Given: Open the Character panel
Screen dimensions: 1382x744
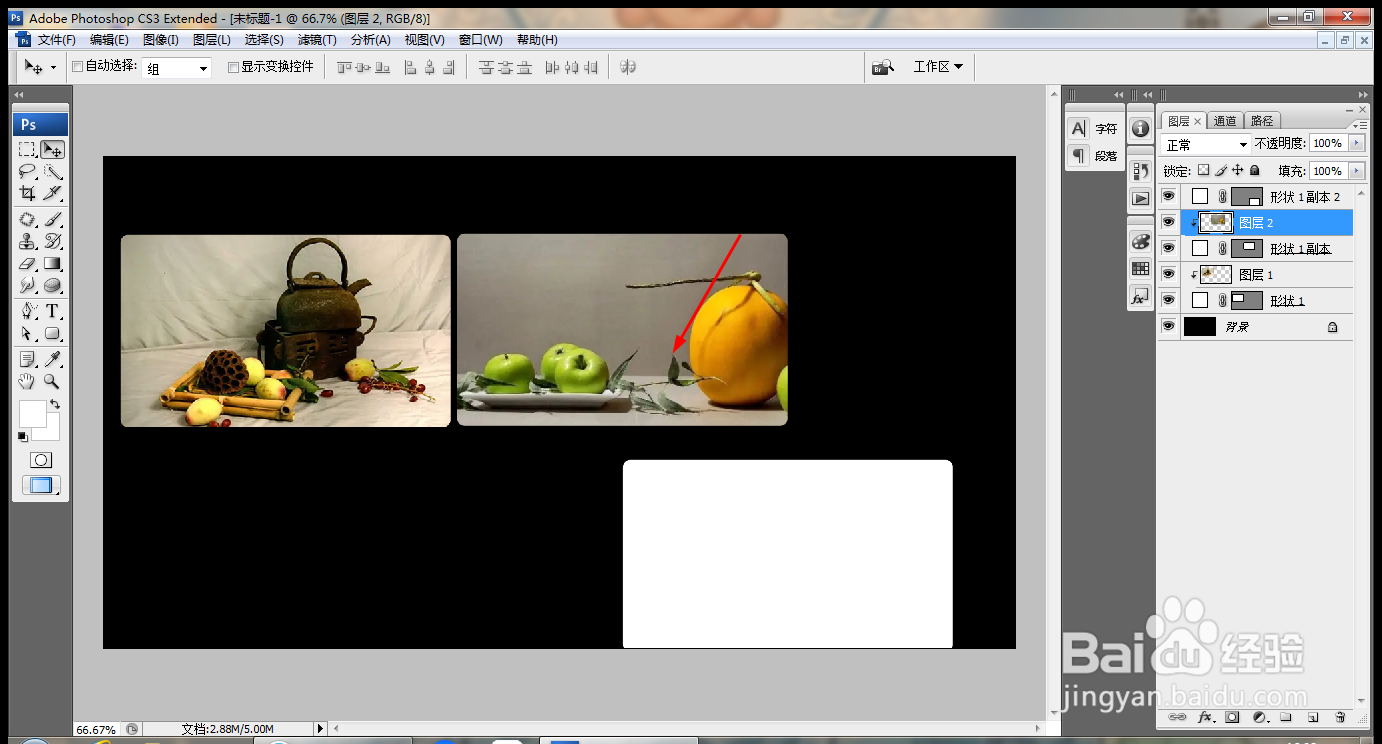Looking at the screenshot, I should coord(1094,128).
